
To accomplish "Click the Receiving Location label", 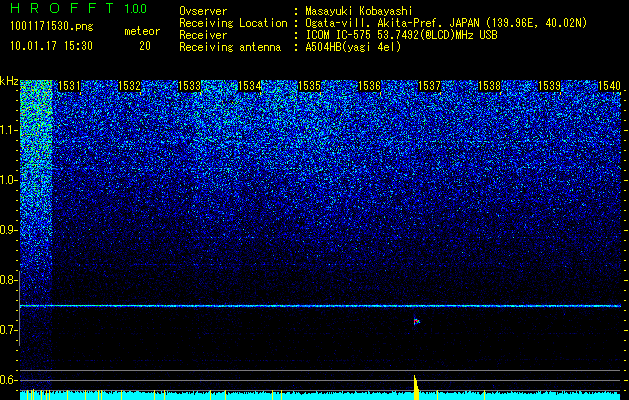I will [233, 23].
